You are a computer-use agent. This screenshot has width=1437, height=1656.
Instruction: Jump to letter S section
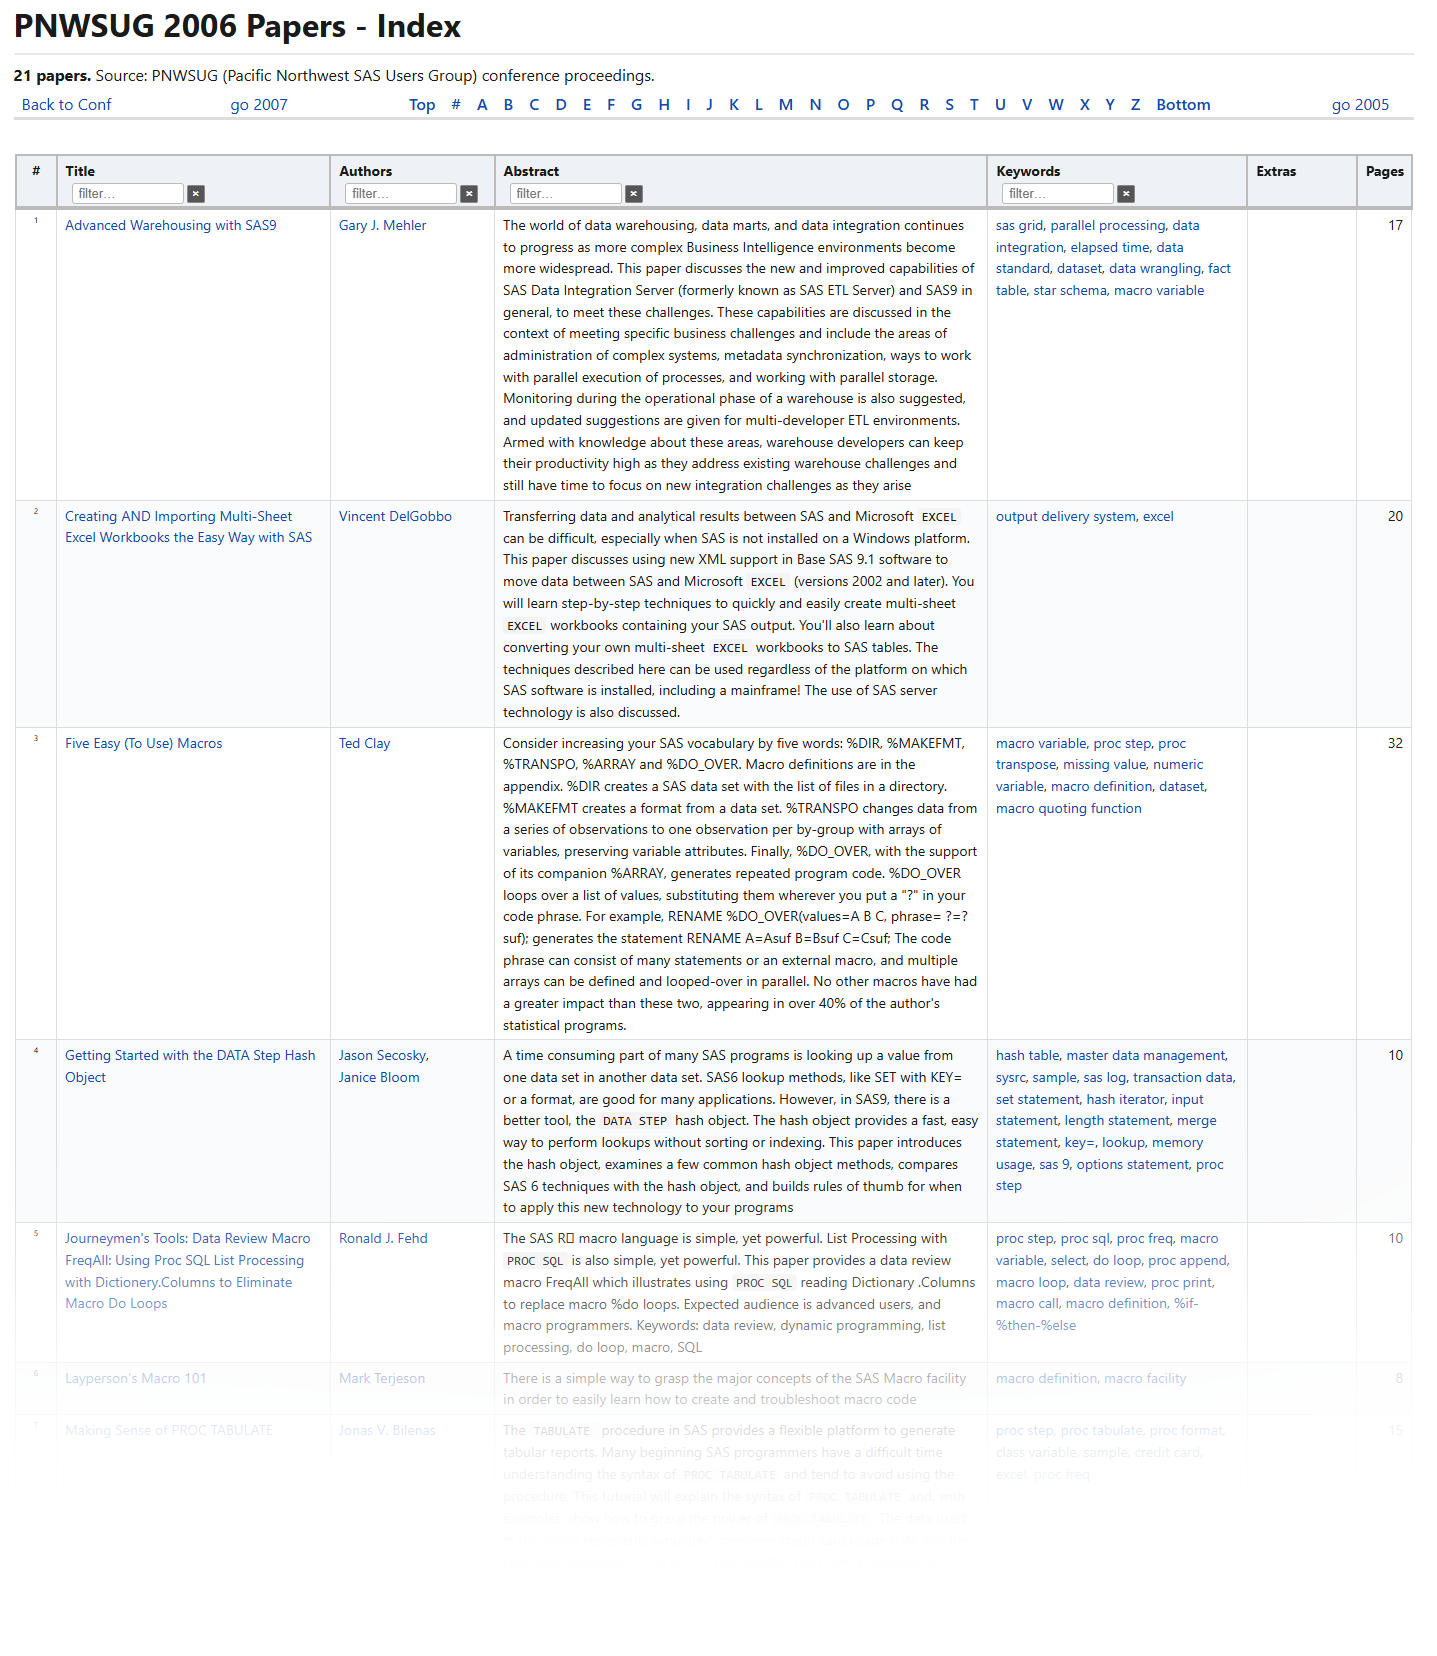(x=949, y=105)
